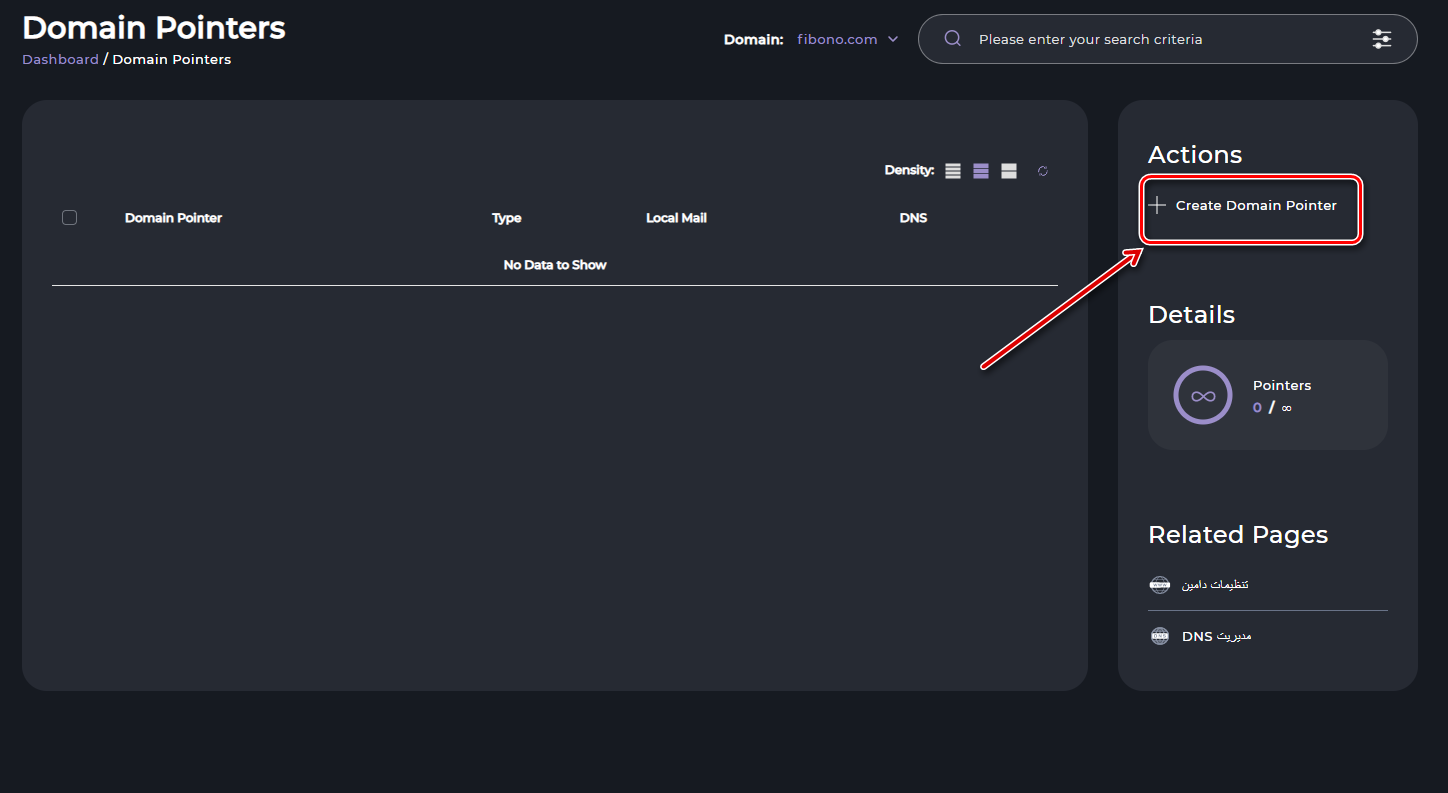Click Domain Pointers breadcrumb text
The width and height of the screenshot is (1448, 793).
point(172,60)
